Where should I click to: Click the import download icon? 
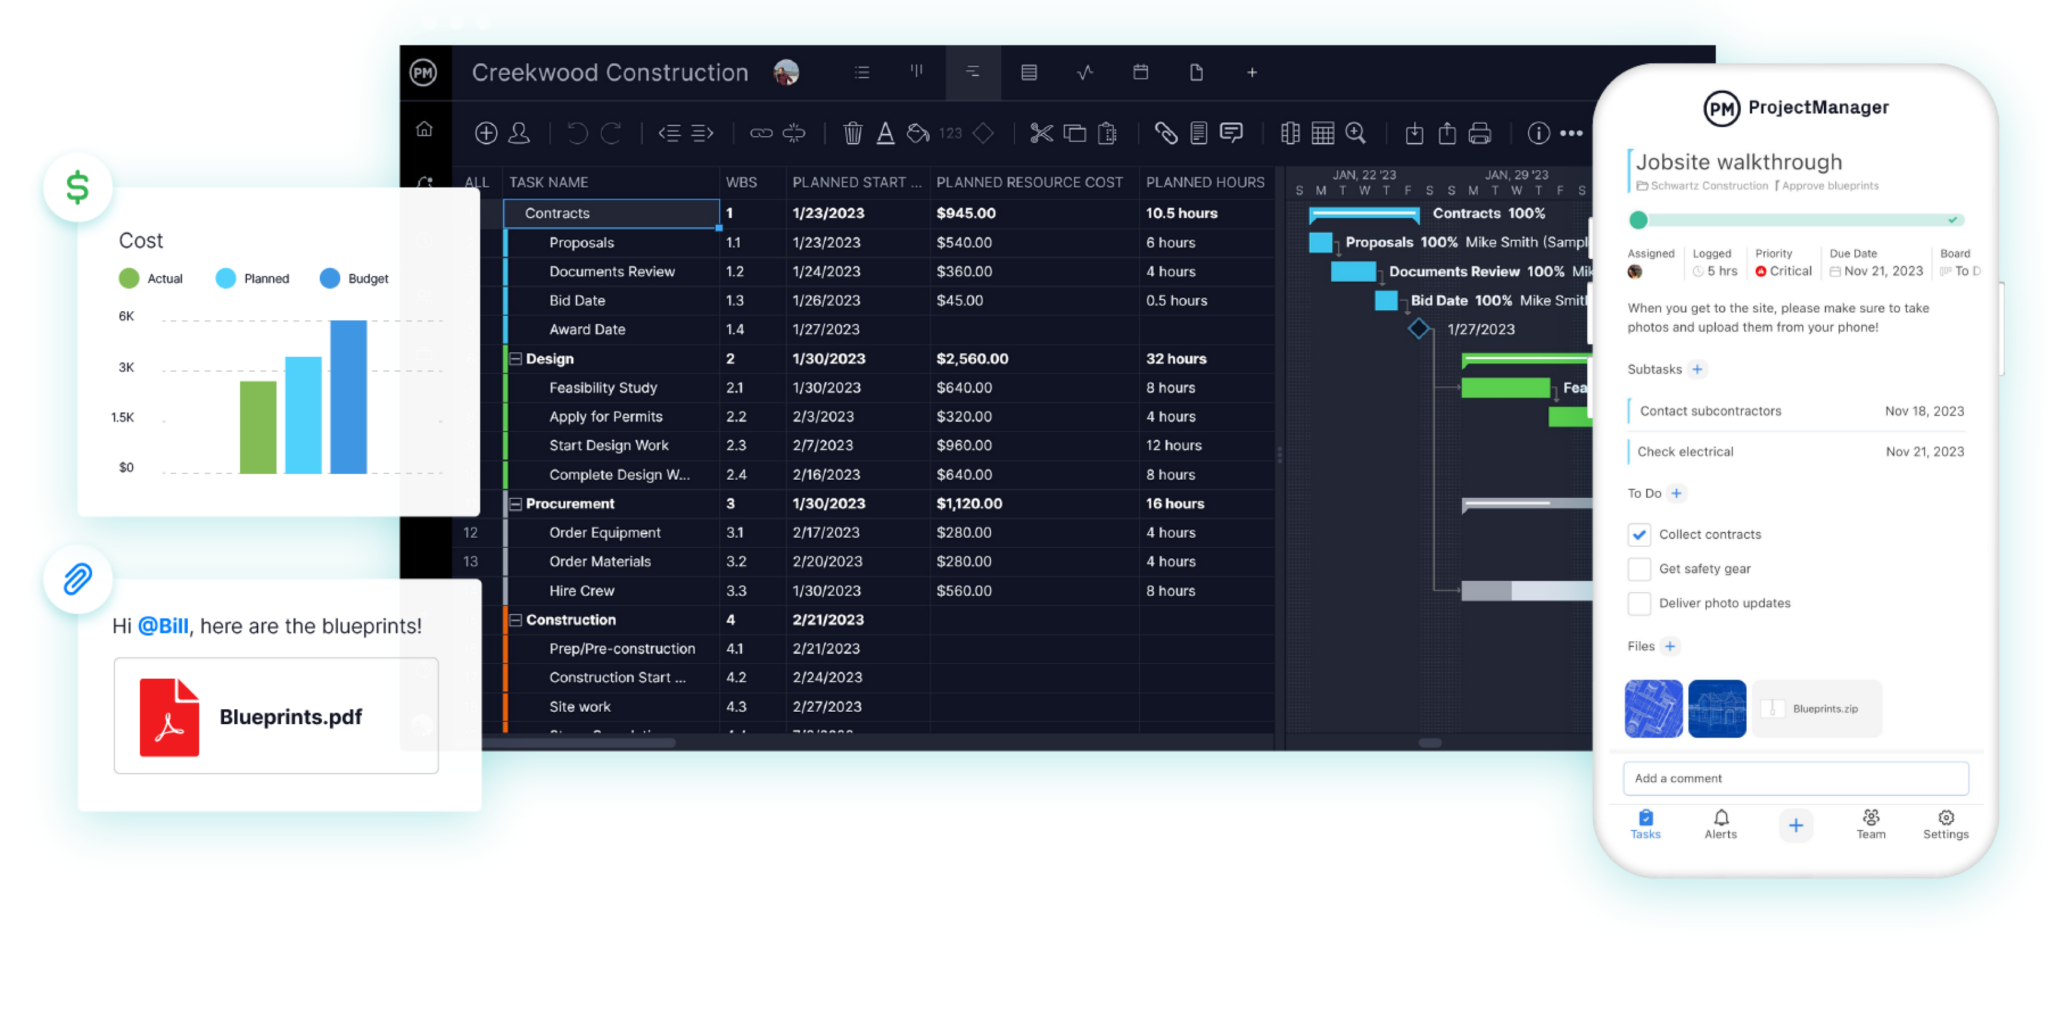[1414, 133]
